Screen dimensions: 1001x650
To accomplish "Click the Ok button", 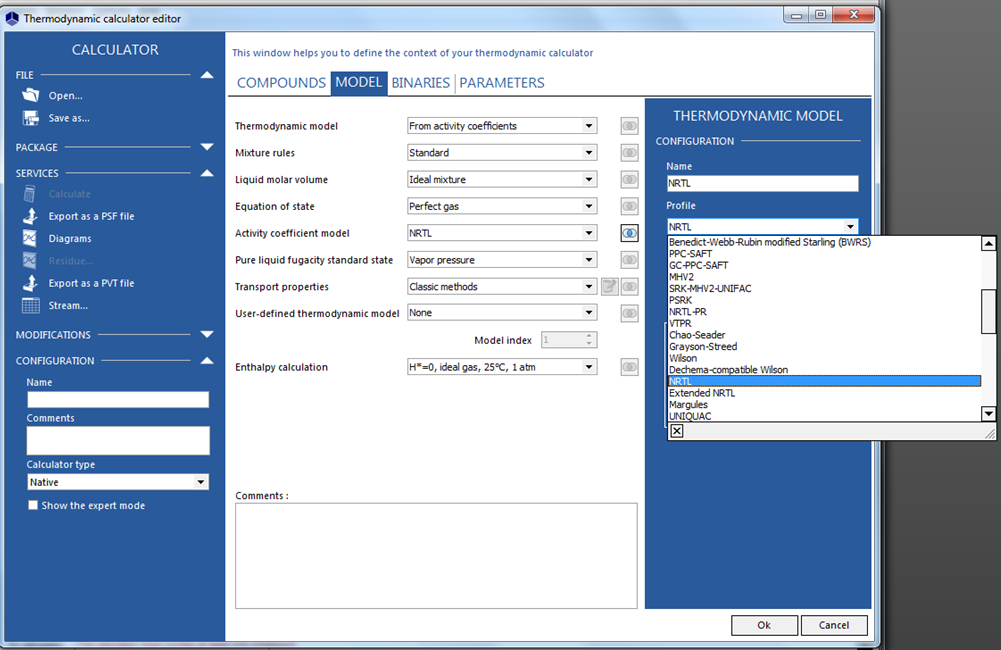I will (x=764, y=625).
